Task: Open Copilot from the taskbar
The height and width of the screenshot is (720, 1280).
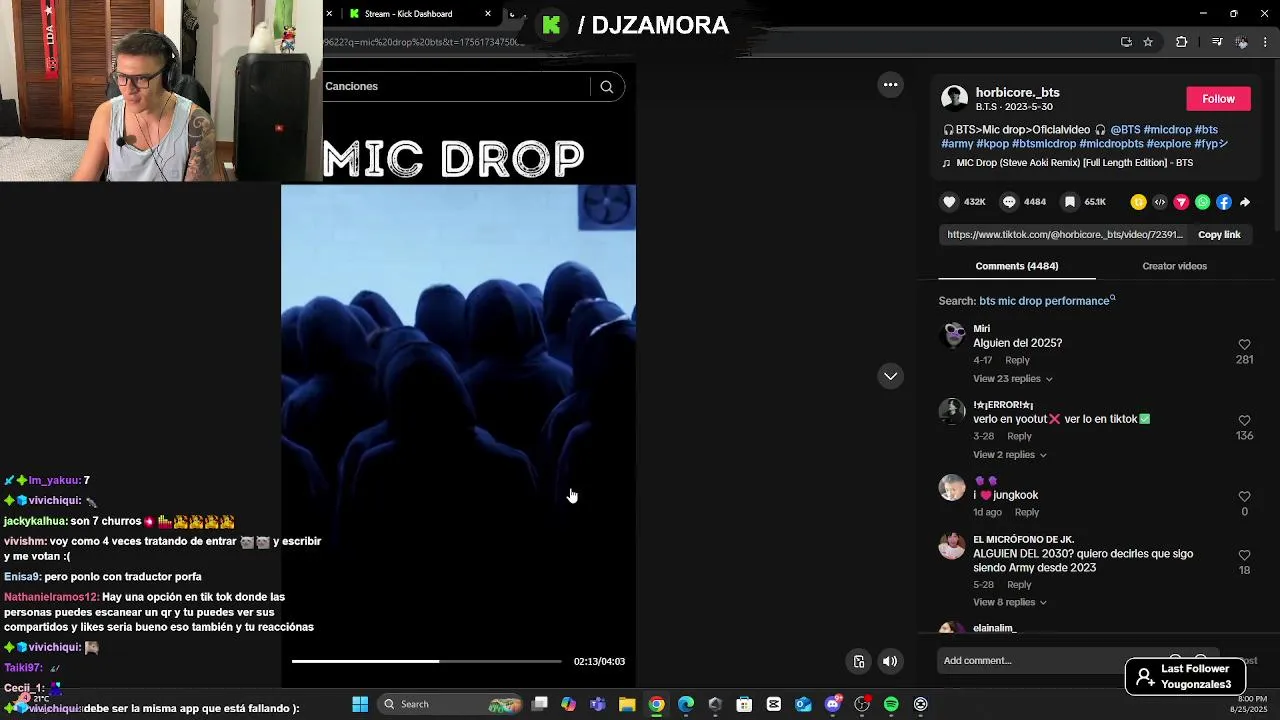Action: [568, 704]
